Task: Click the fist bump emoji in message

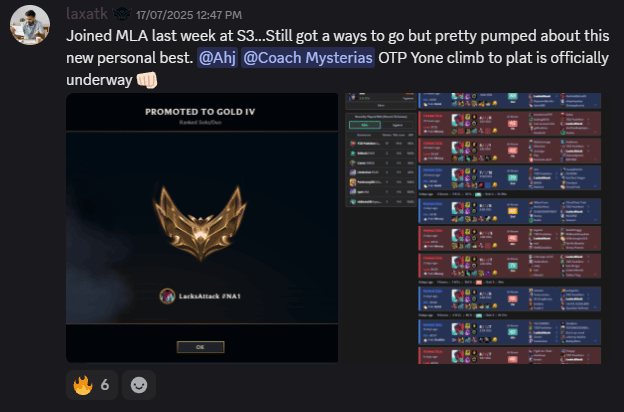Action: point(147,80)
